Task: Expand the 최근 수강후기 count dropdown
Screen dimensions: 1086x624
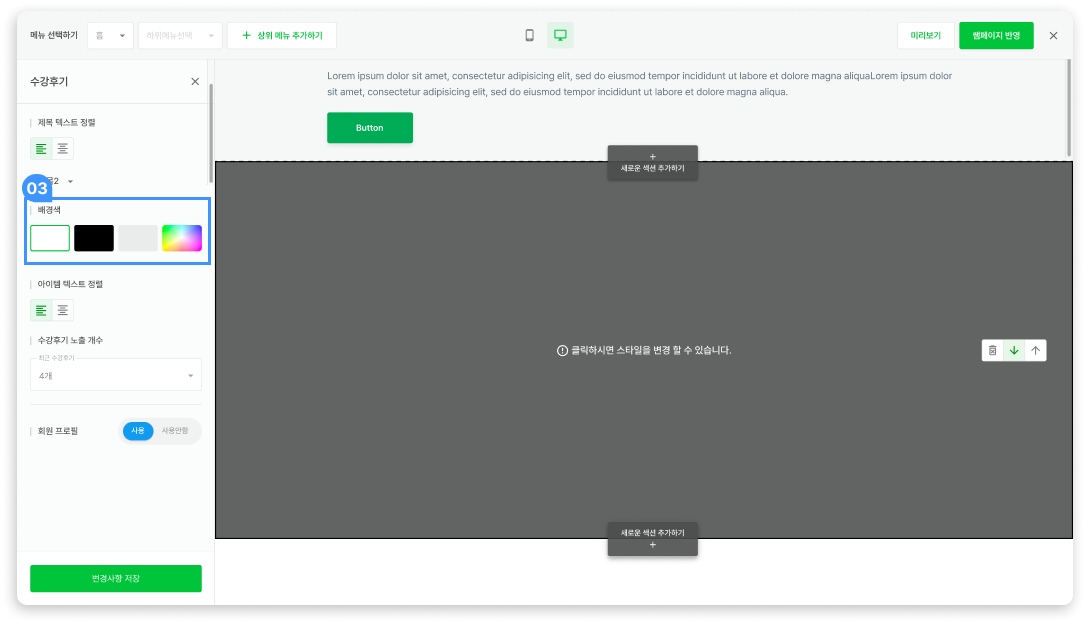Action: pyautogui.click(x=116, y=376)
